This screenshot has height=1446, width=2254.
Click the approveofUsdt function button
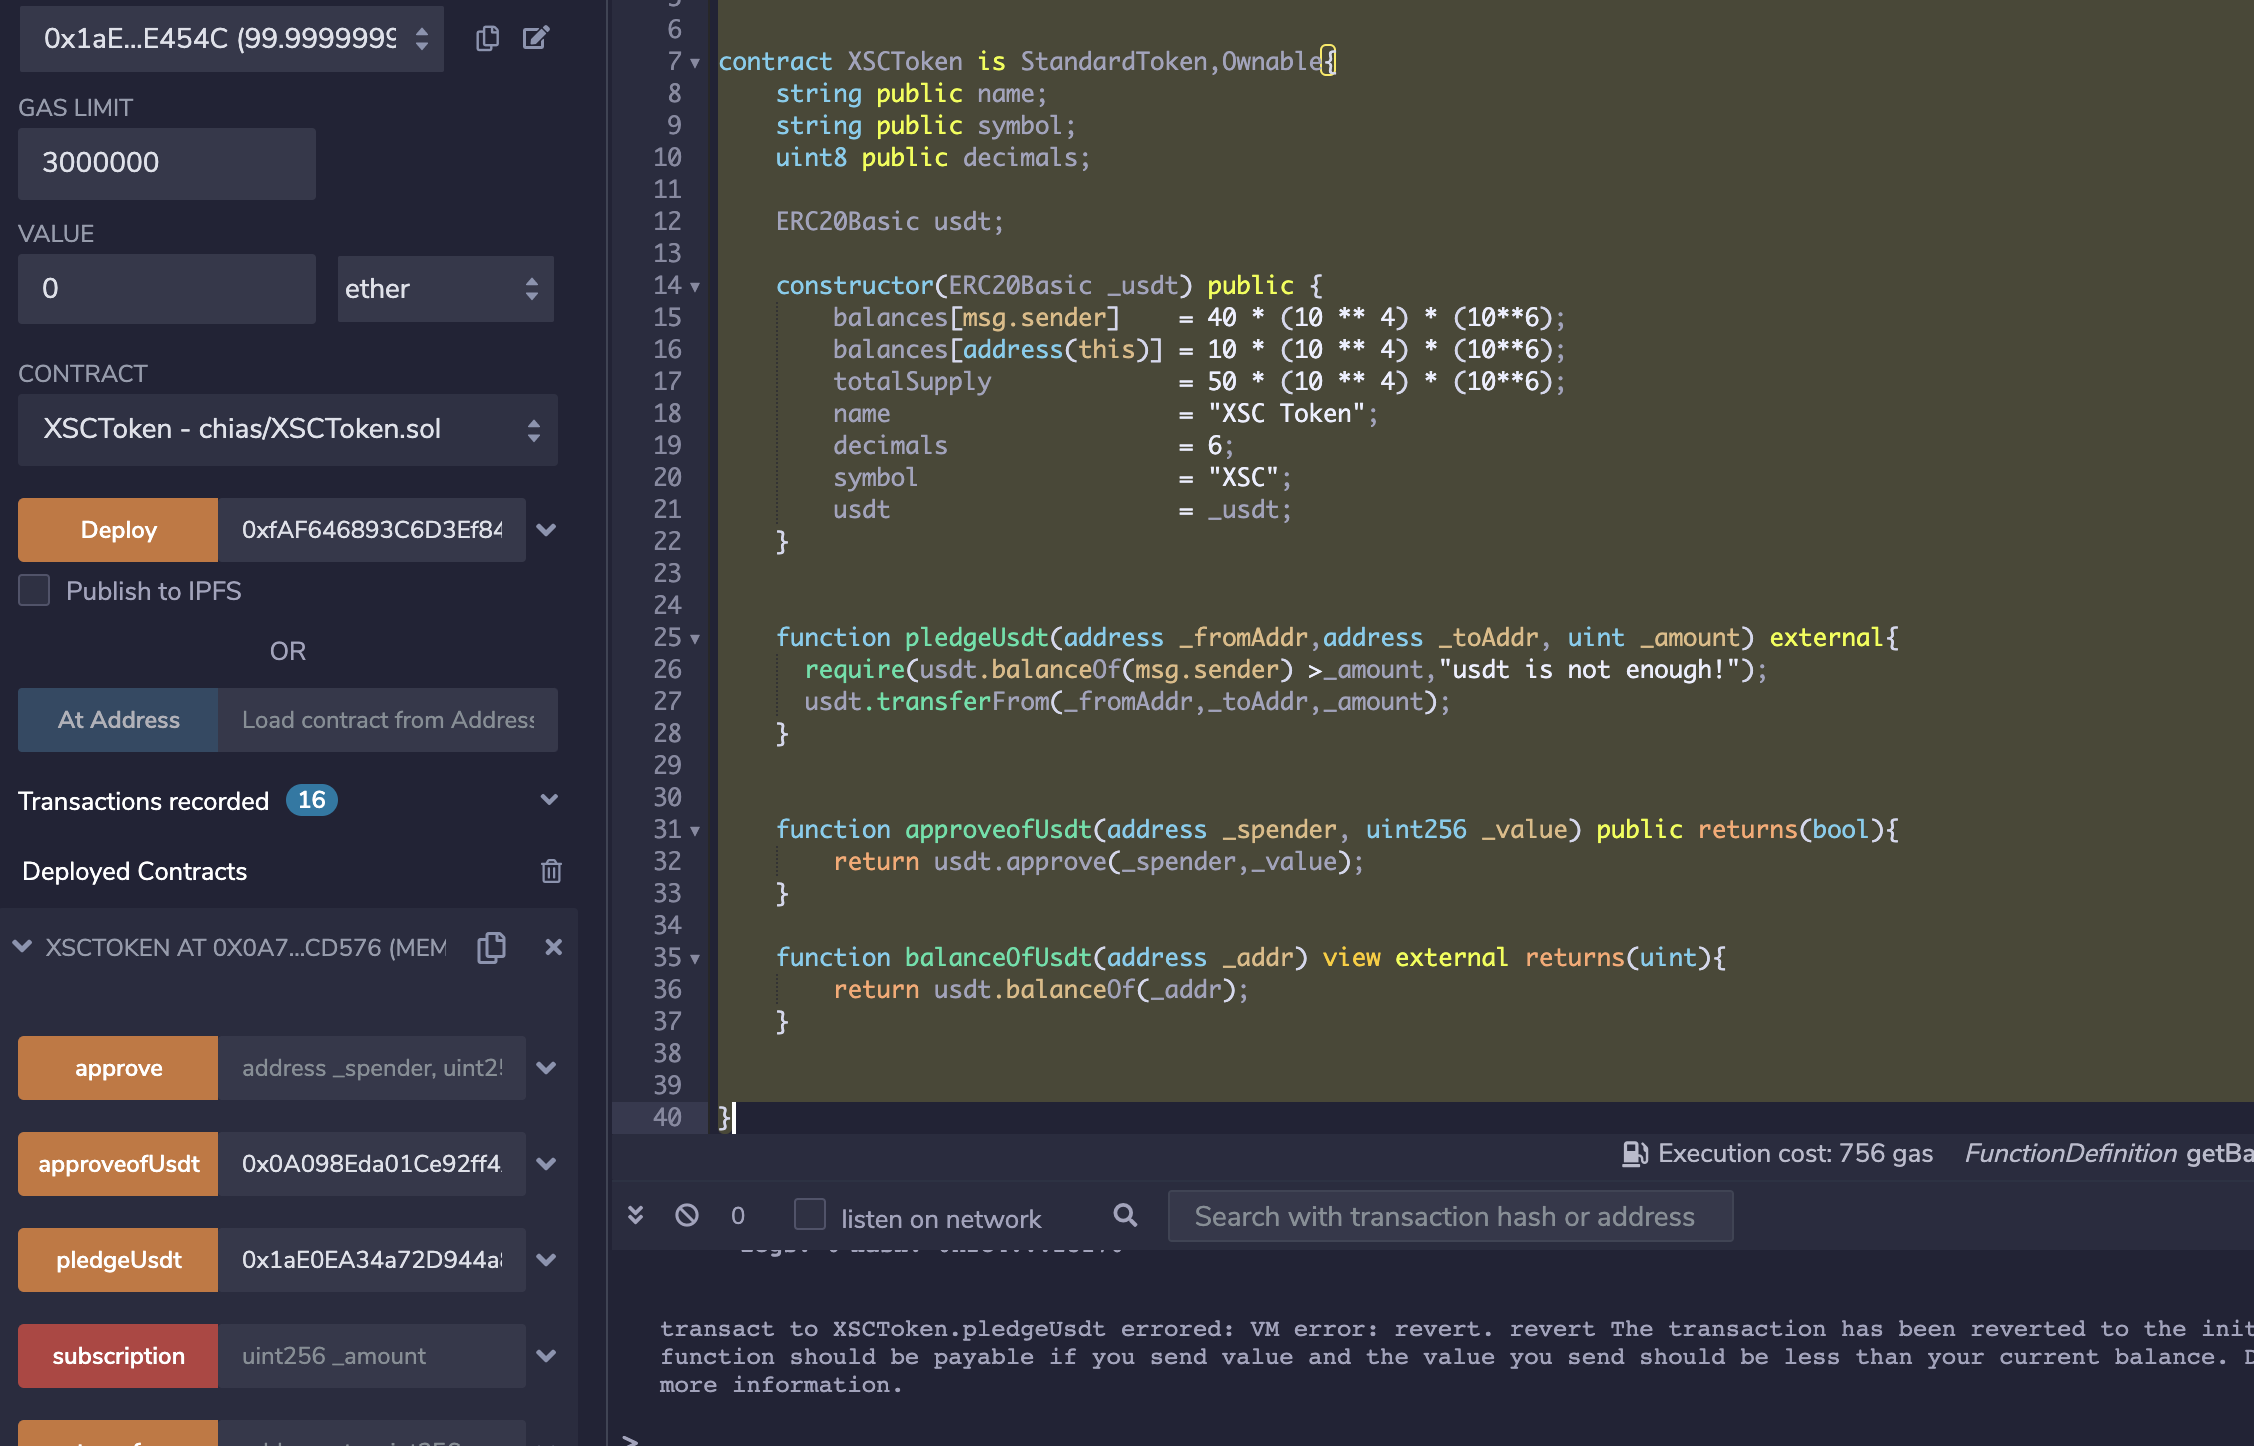click(x=118, y=1164)
